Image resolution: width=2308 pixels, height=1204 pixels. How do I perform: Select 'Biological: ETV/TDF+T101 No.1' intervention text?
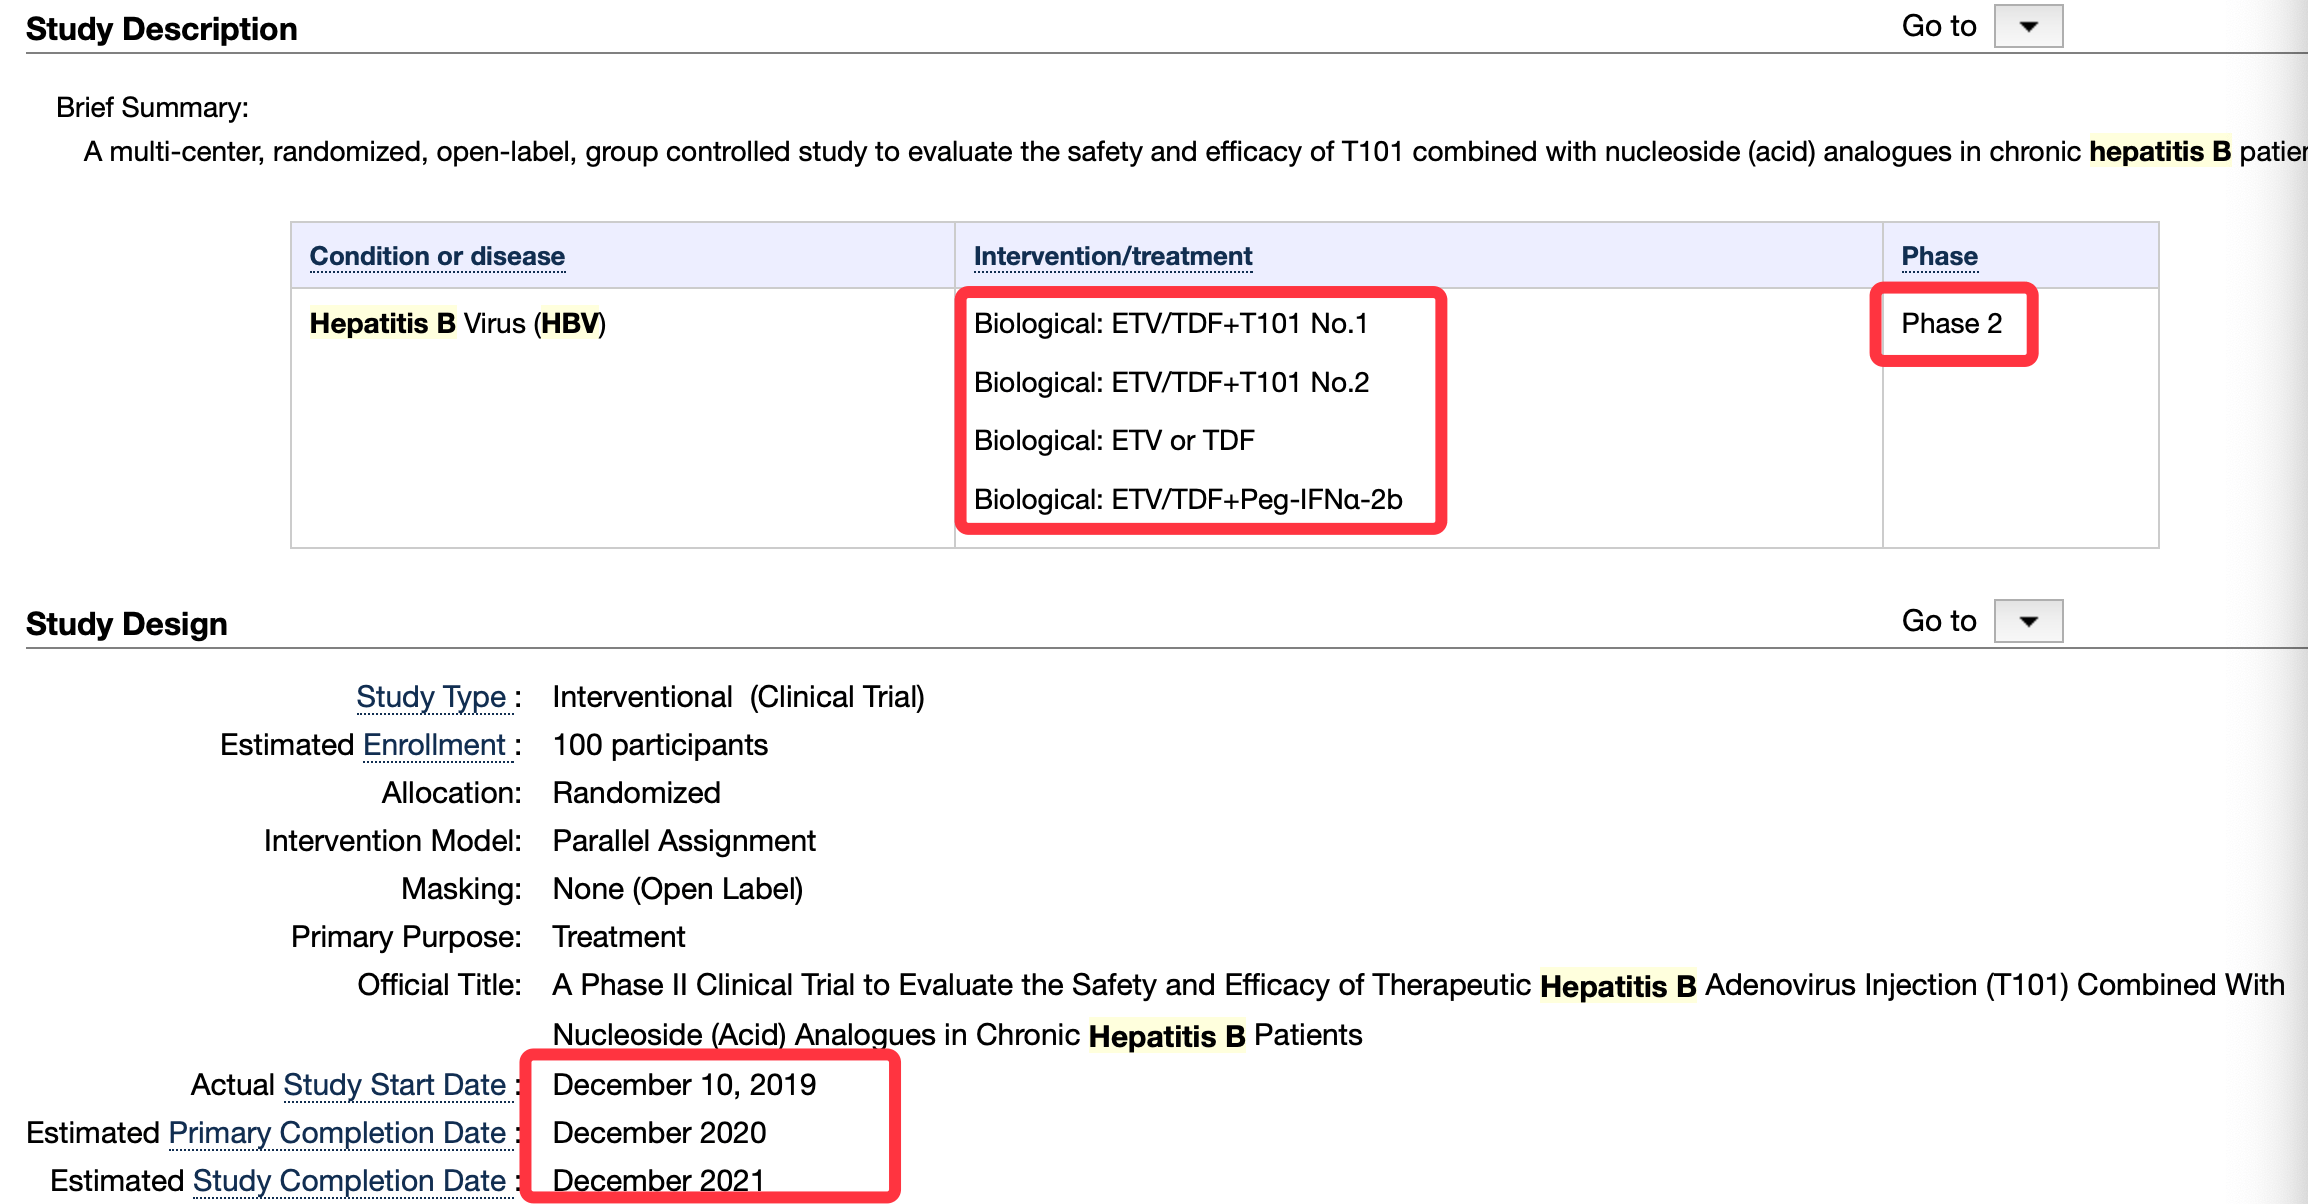click(1170, 323)
